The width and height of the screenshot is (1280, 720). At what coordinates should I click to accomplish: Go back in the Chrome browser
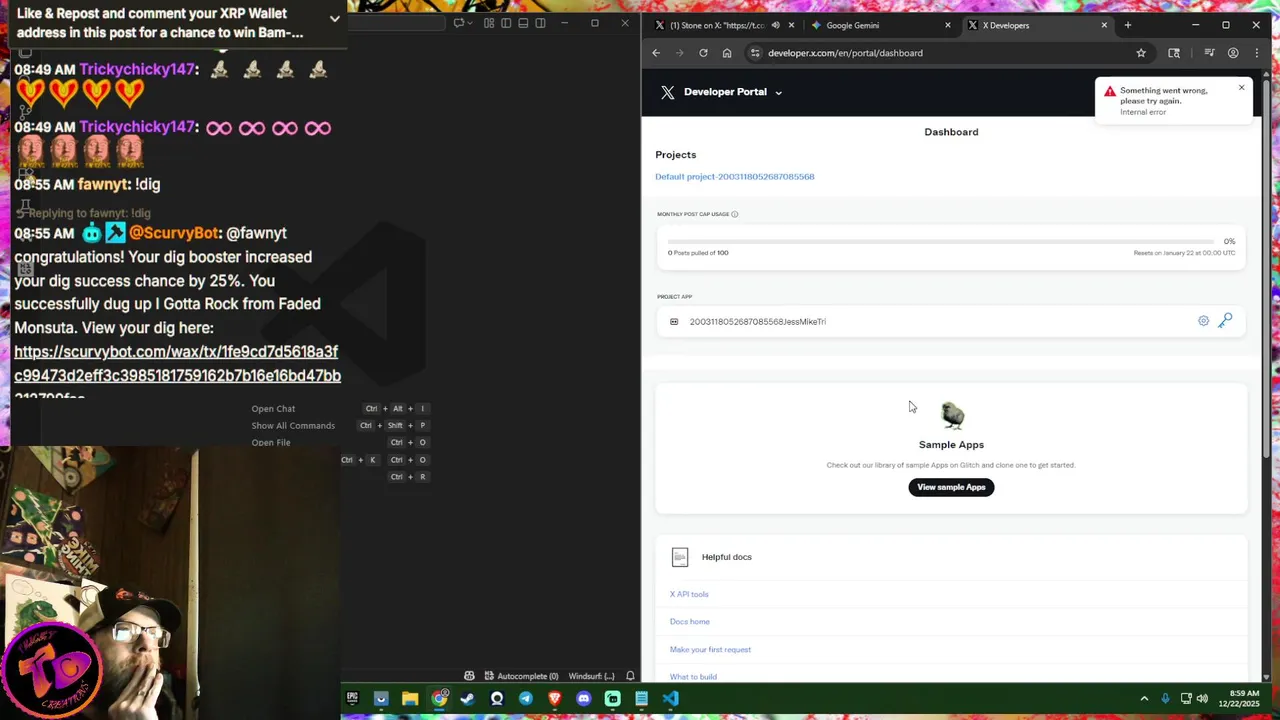click(656, 53)
